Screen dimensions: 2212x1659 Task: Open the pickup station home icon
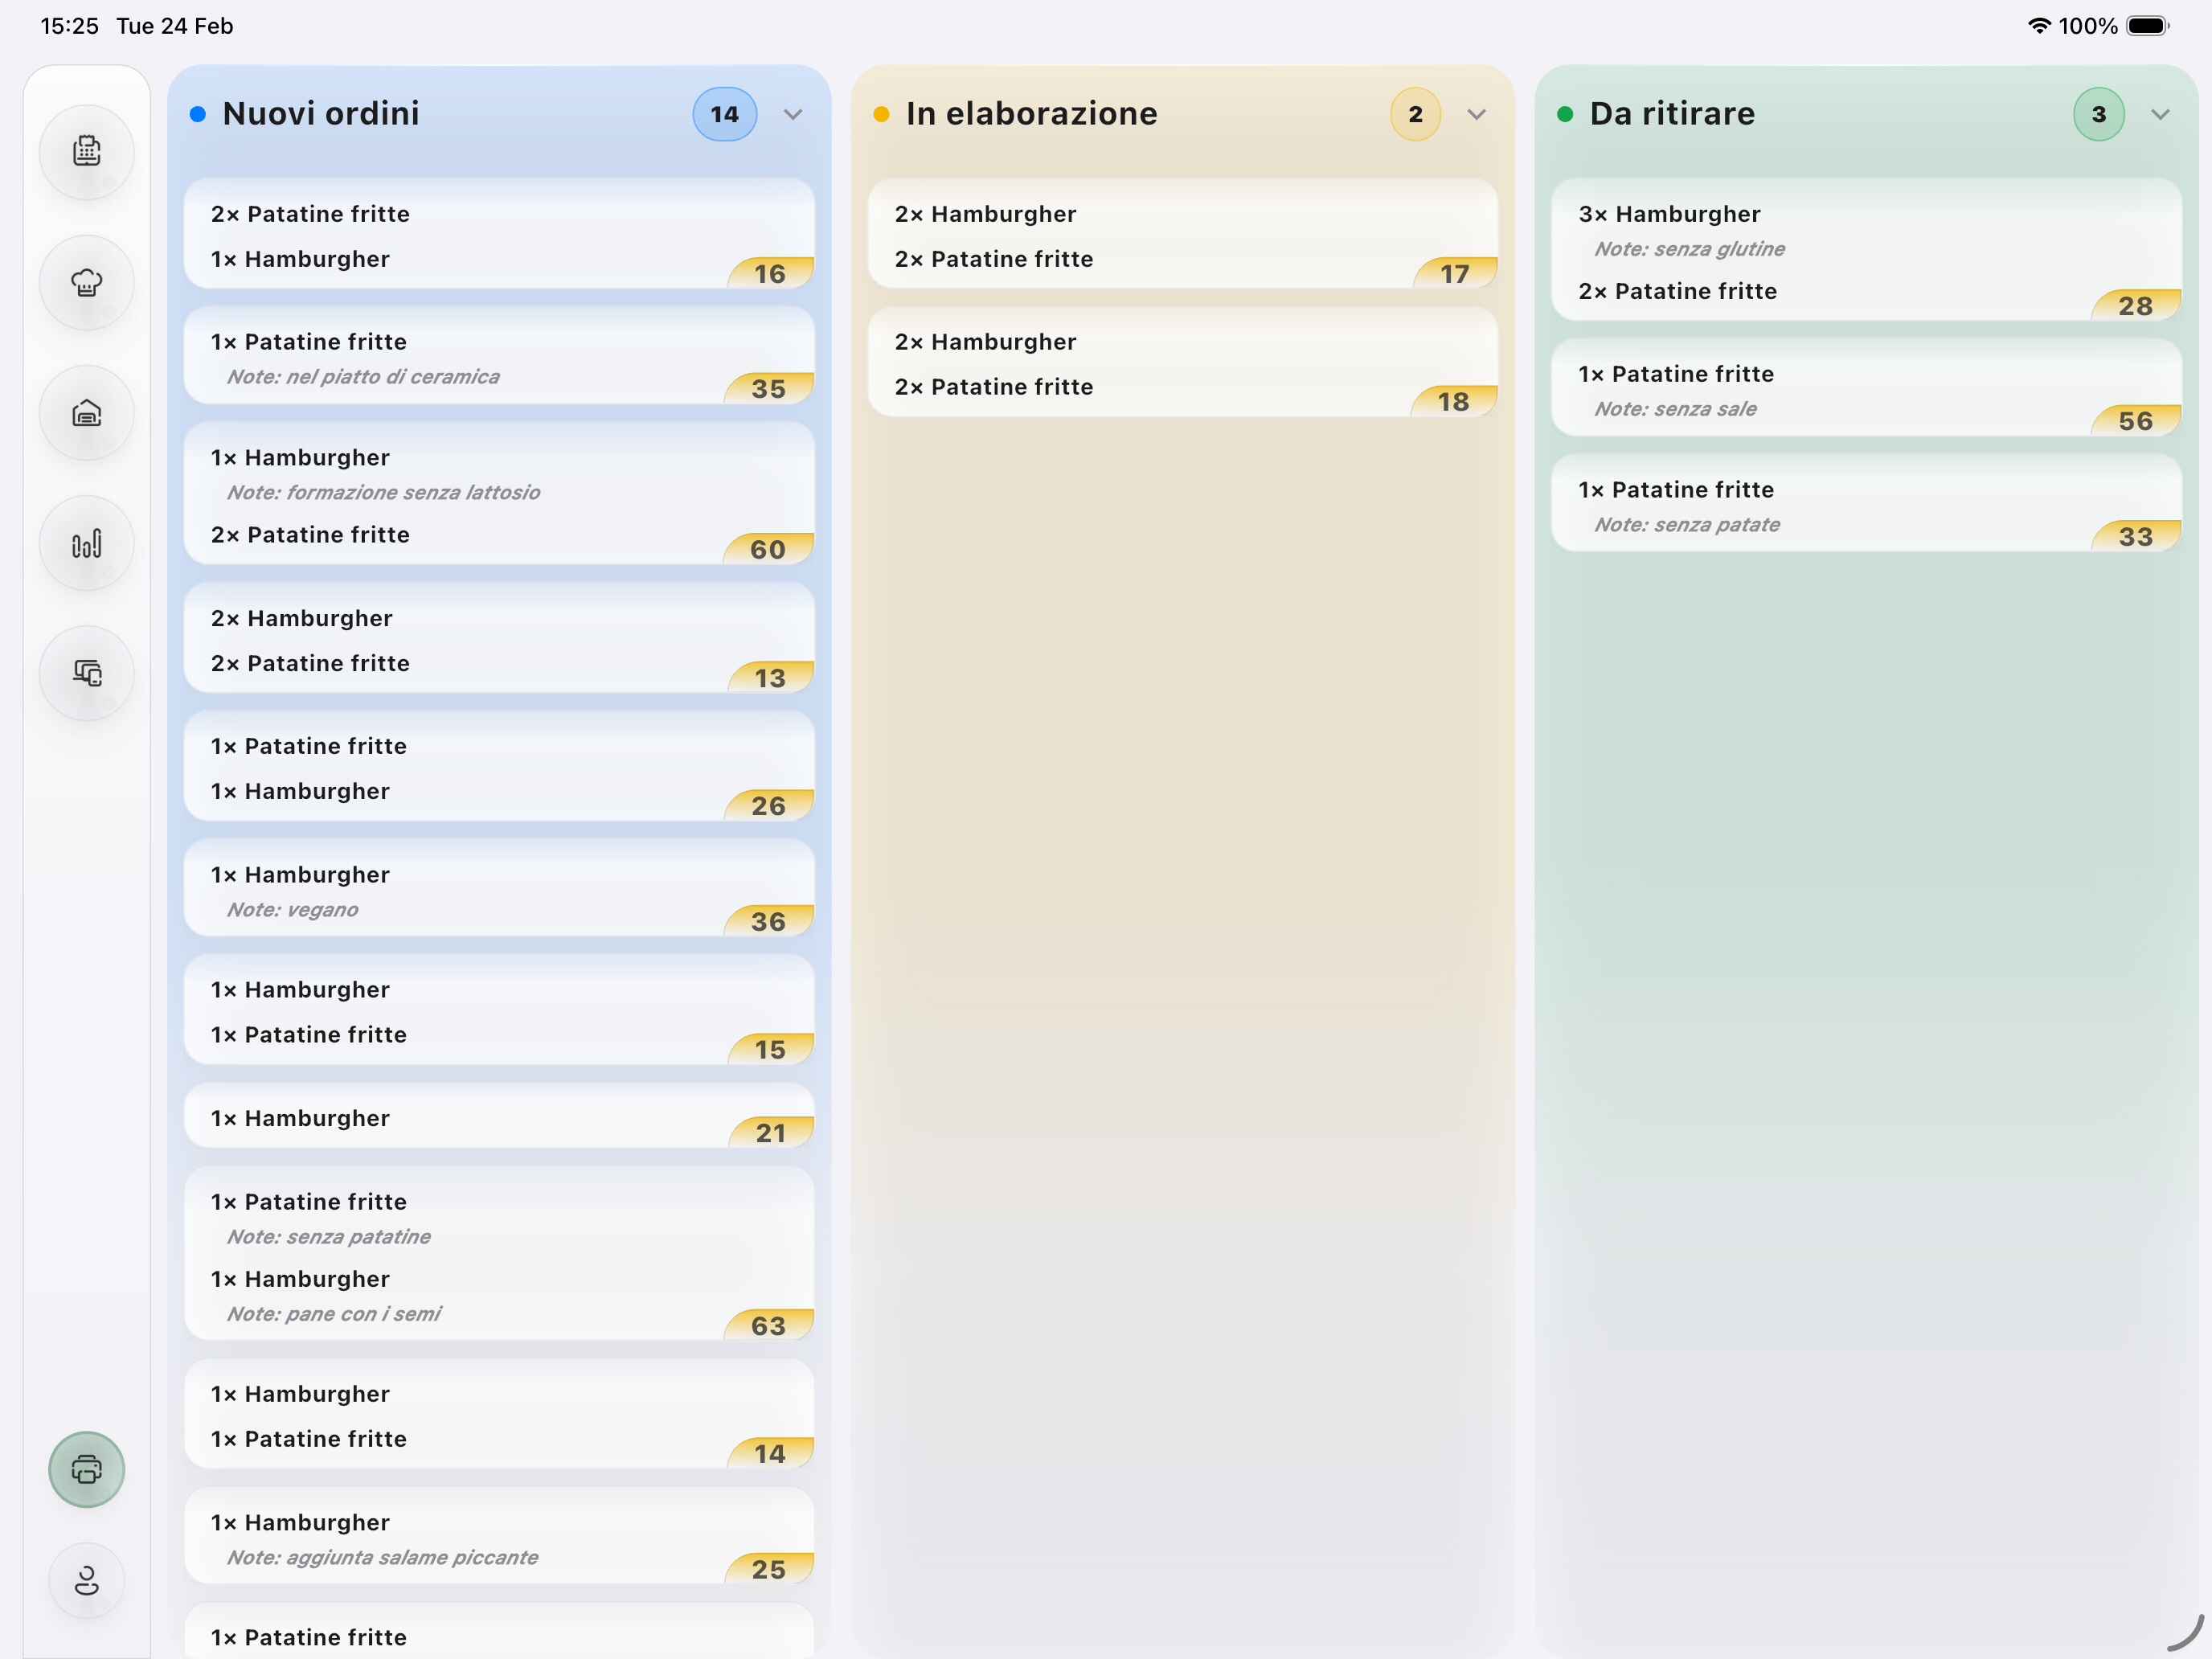[87, 412]
